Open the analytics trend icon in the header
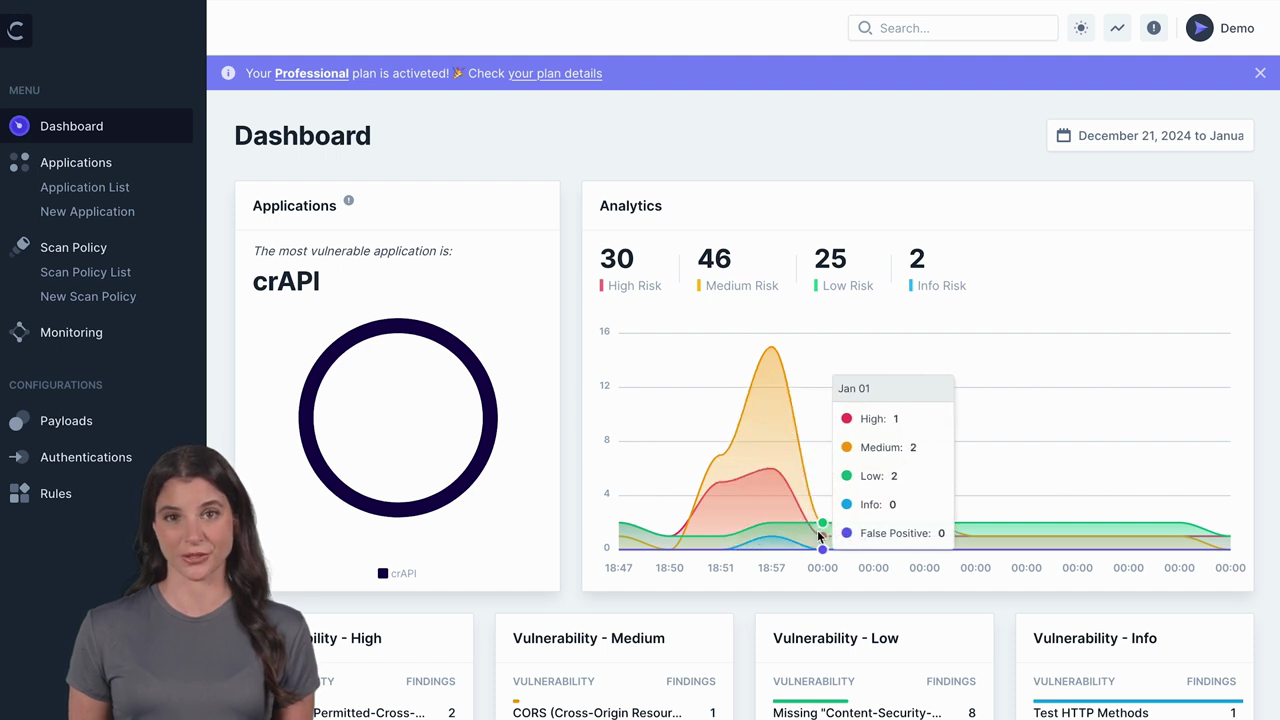Viewport: 1280px width, 720px height. [1117, 28]
